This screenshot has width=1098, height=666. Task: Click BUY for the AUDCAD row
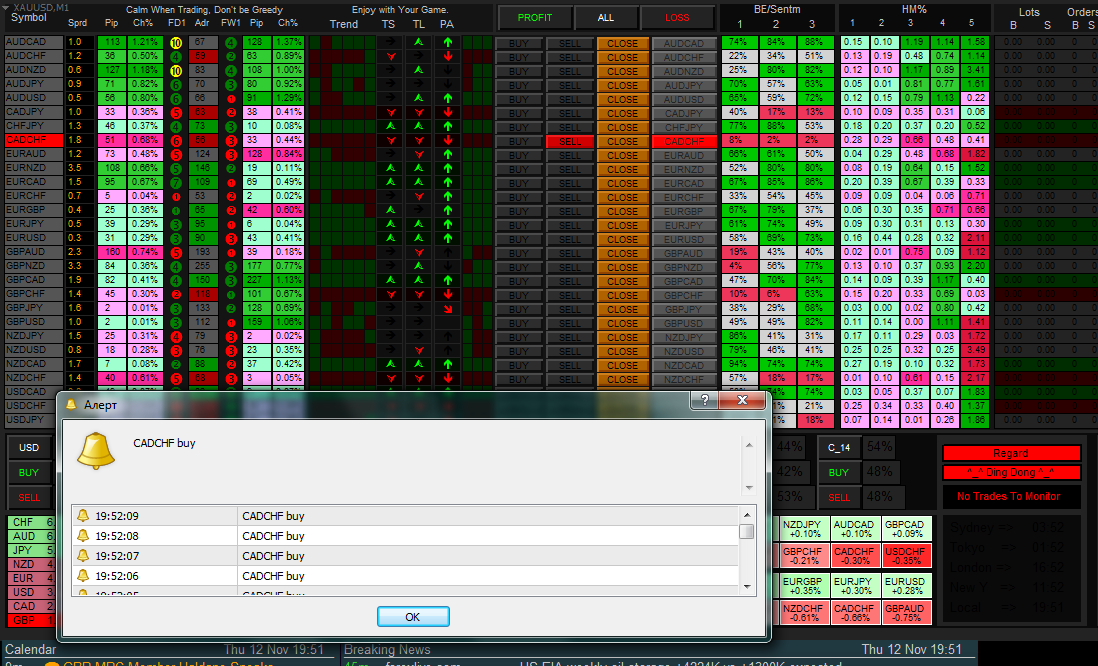click(x=519, y=43)
